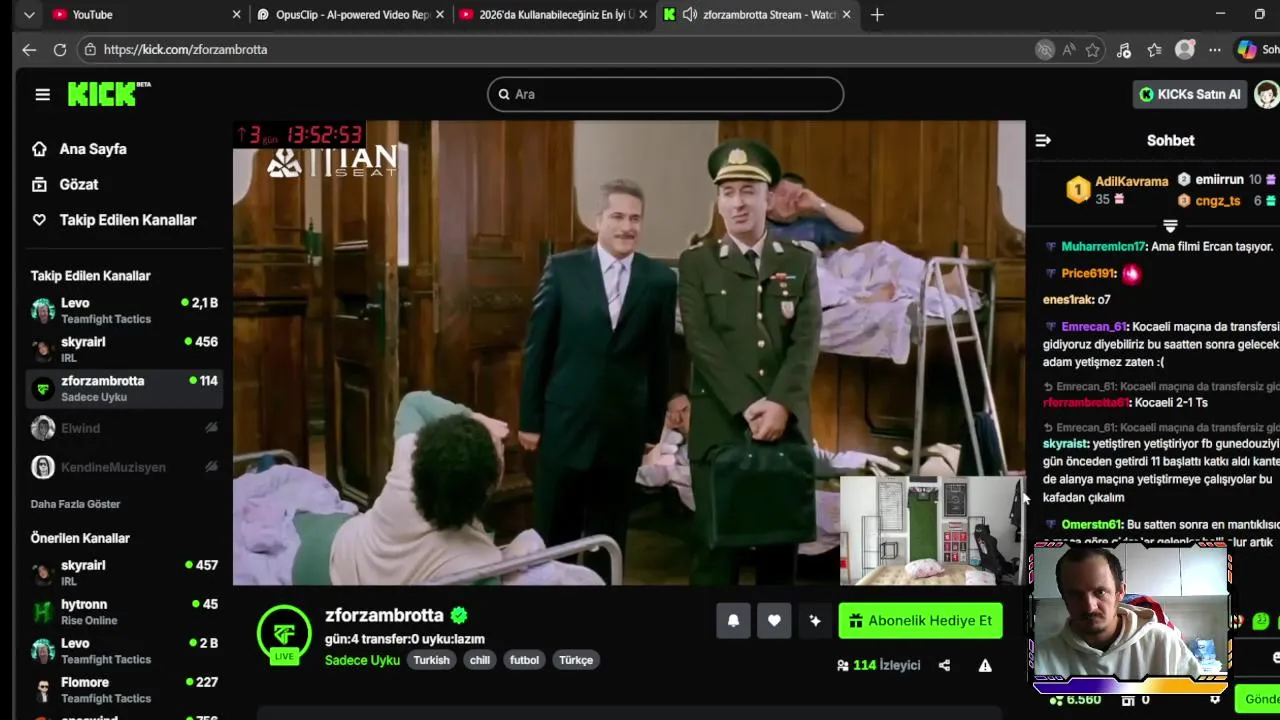Open read aloud icon in address bar
The image size is (1280, 720).
point(1069,49)
